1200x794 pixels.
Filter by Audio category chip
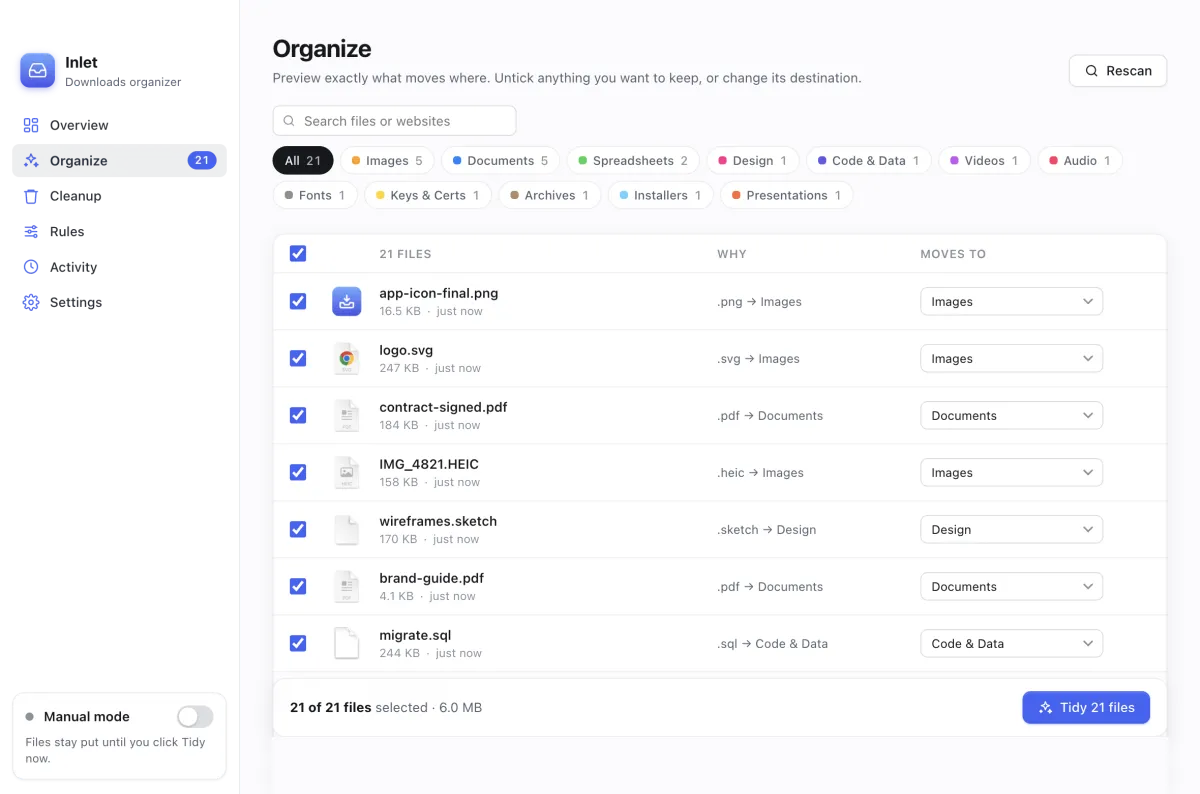(x=1080, y=160)
